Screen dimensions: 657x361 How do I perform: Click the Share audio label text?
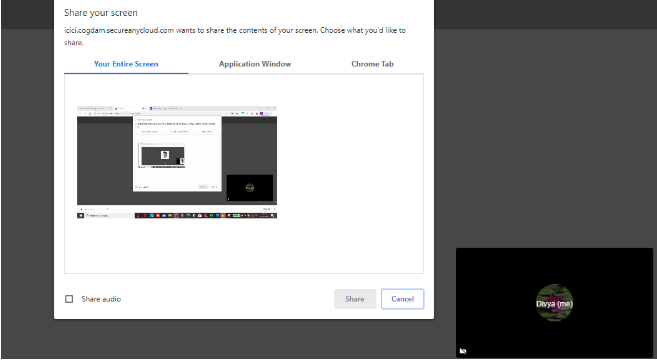[101, 299]
